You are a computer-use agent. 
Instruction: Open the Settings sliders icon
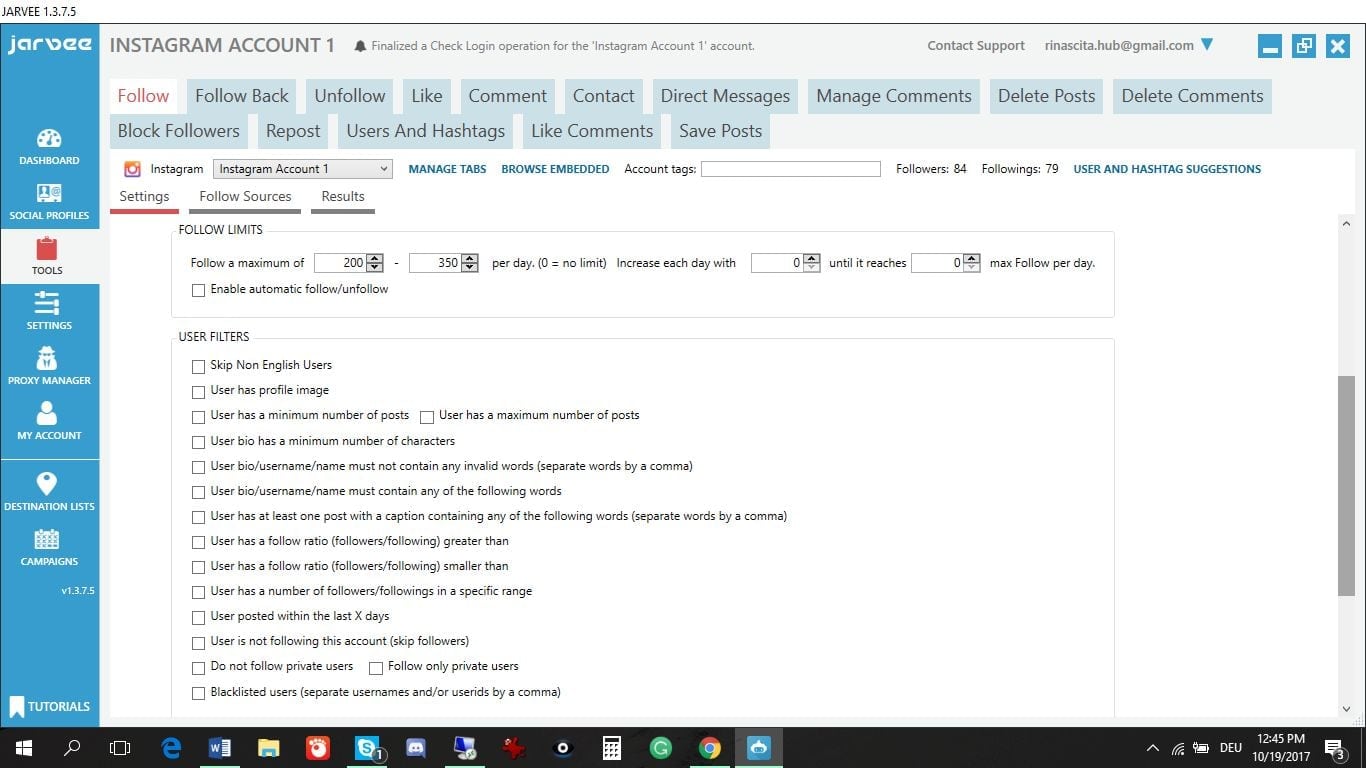47,304
